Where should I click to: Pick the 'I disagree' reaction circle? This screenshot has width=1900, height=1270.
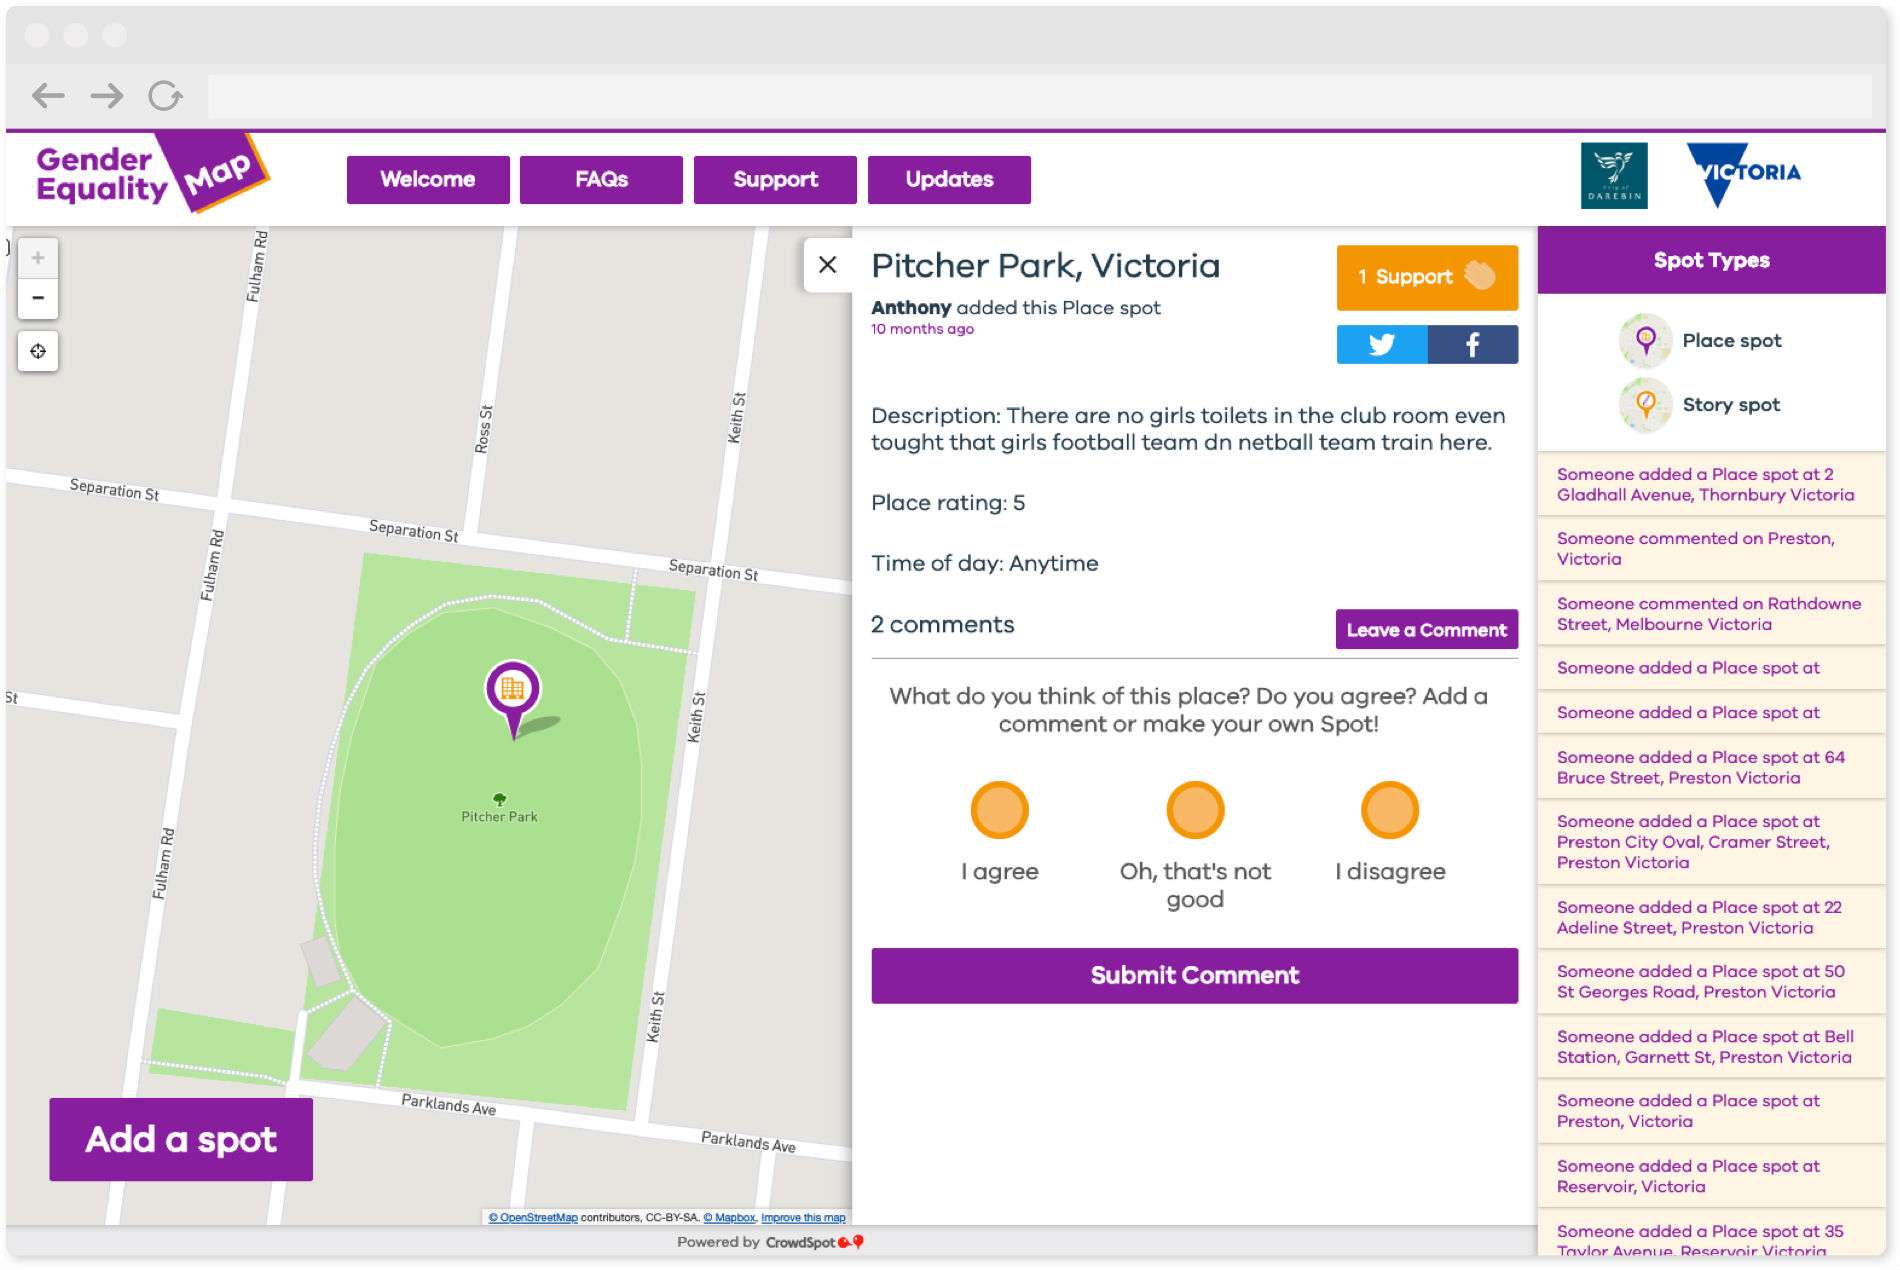(1389, 810)
